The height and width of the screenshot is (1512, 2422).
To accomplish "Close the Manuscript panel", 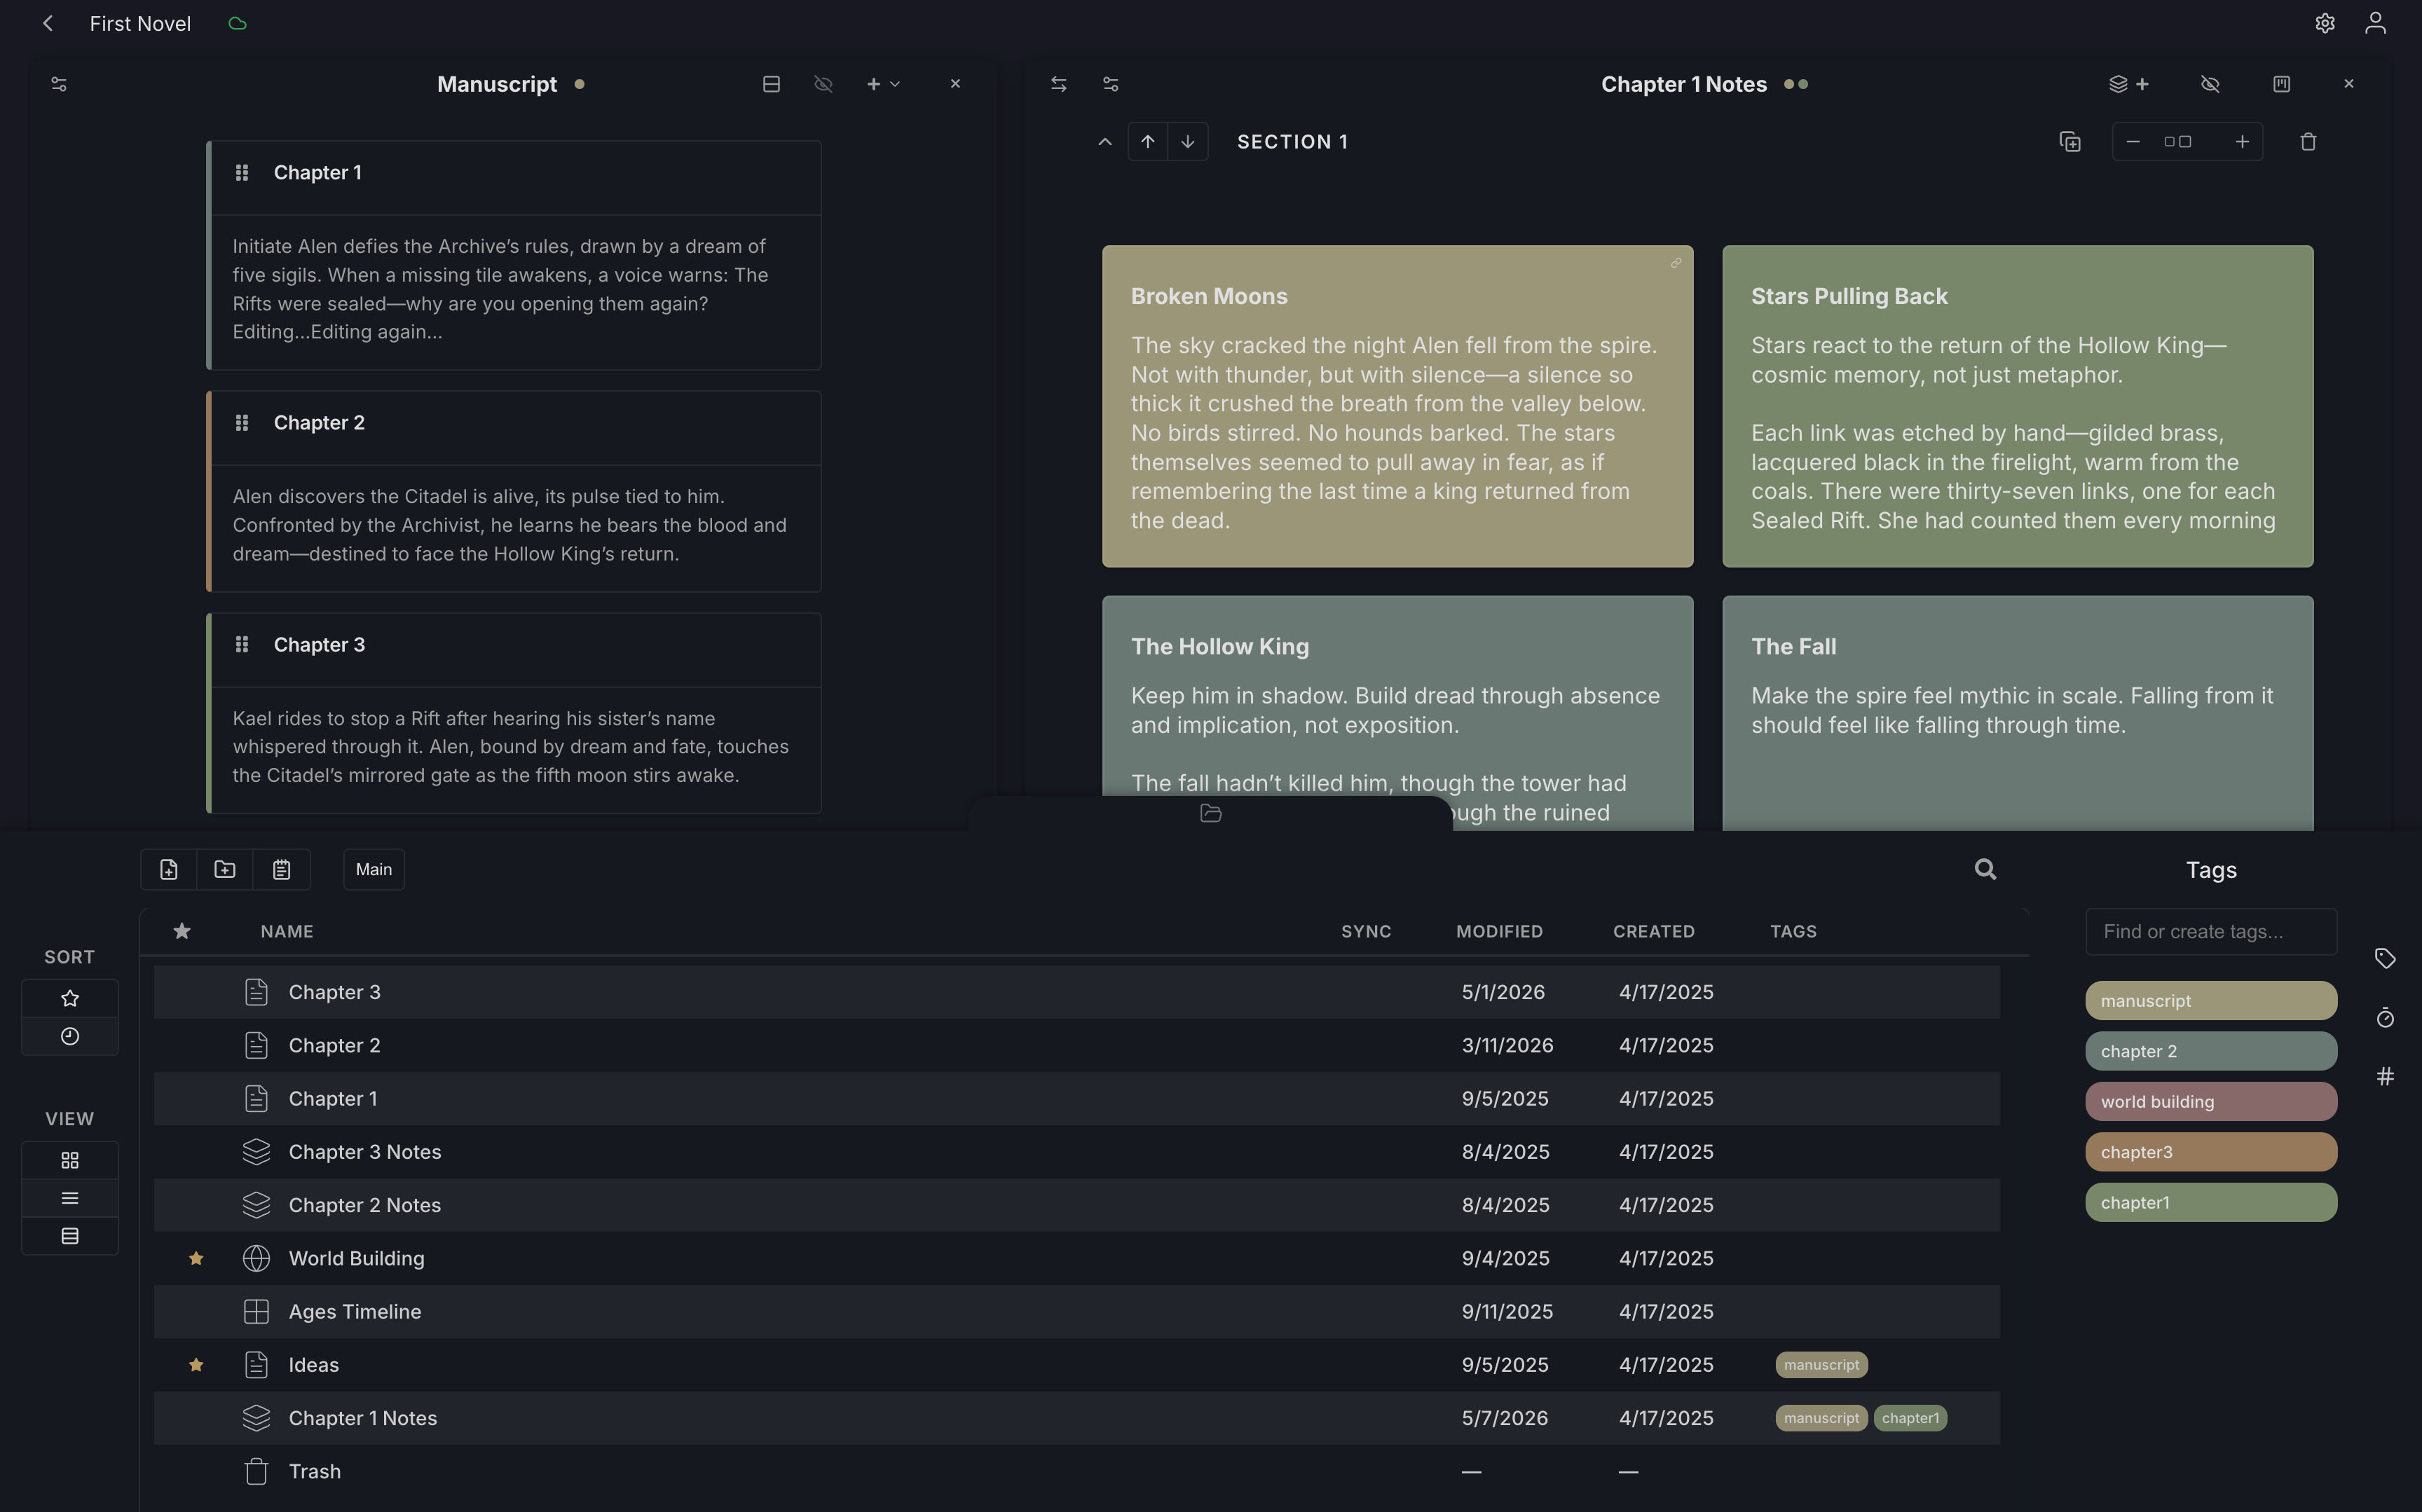I will click(x=955, y=84).
